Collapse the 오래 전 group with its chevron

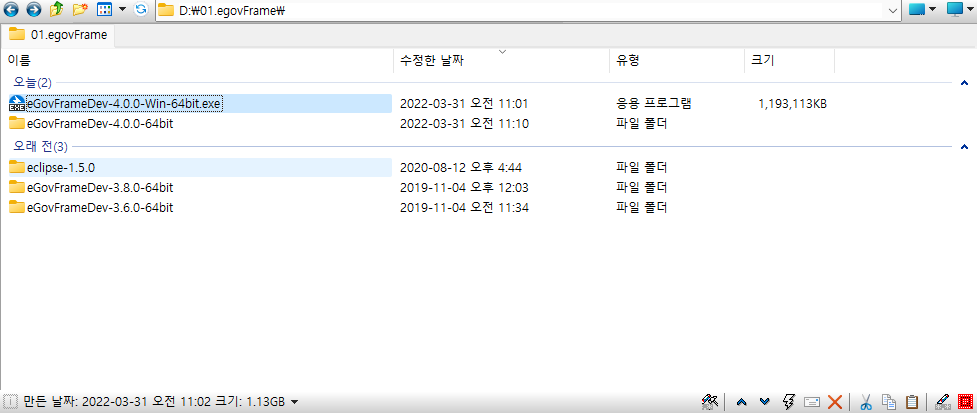coord(965,147)
